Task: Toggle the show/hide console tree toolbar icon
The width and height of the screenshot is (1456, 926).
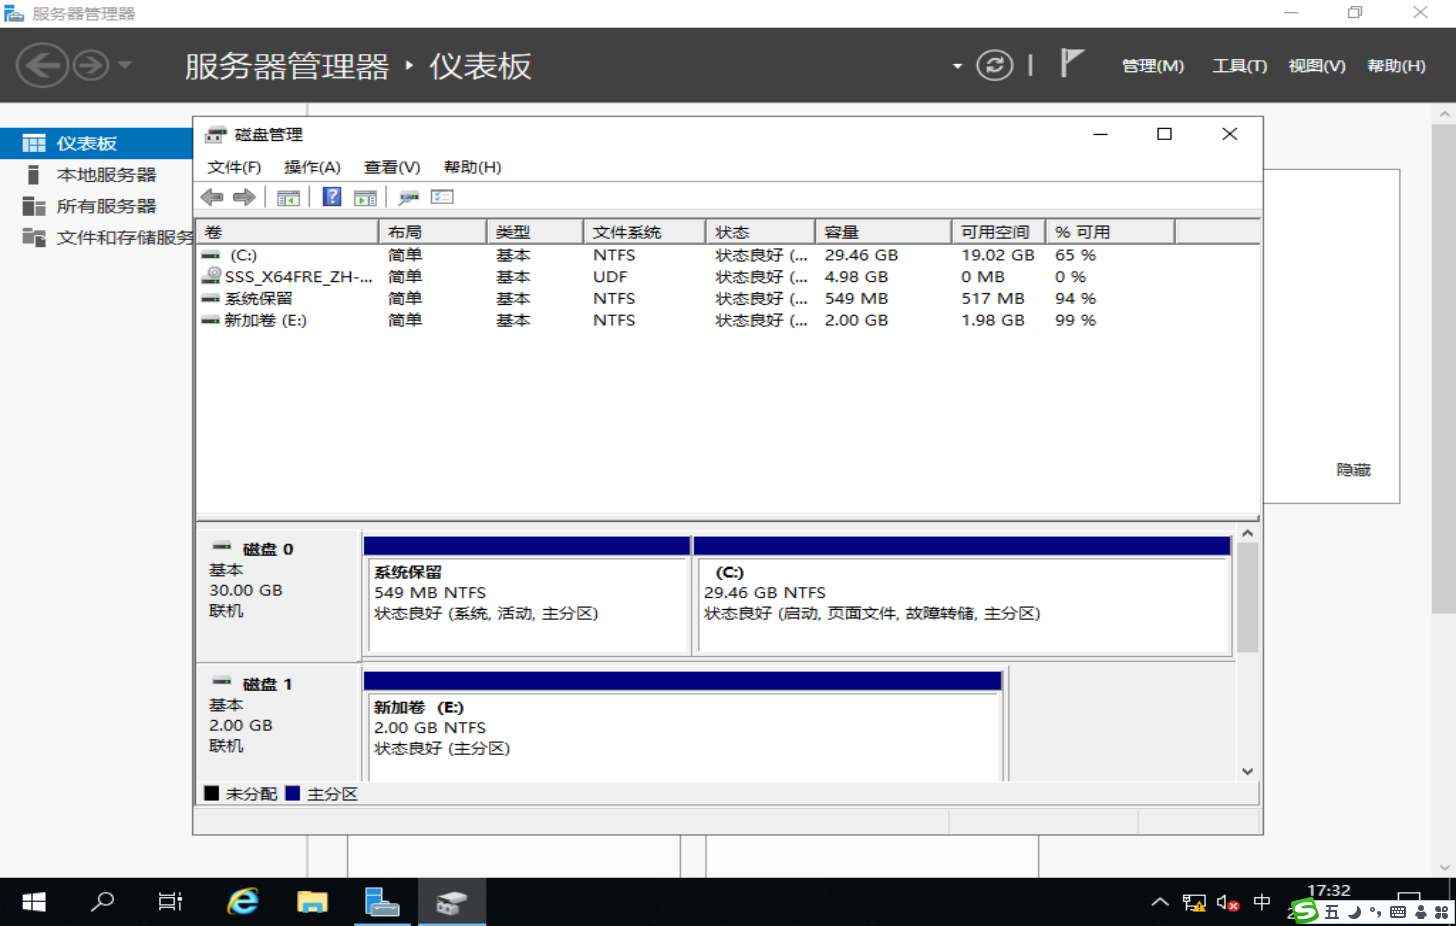Action: (290, 196)
